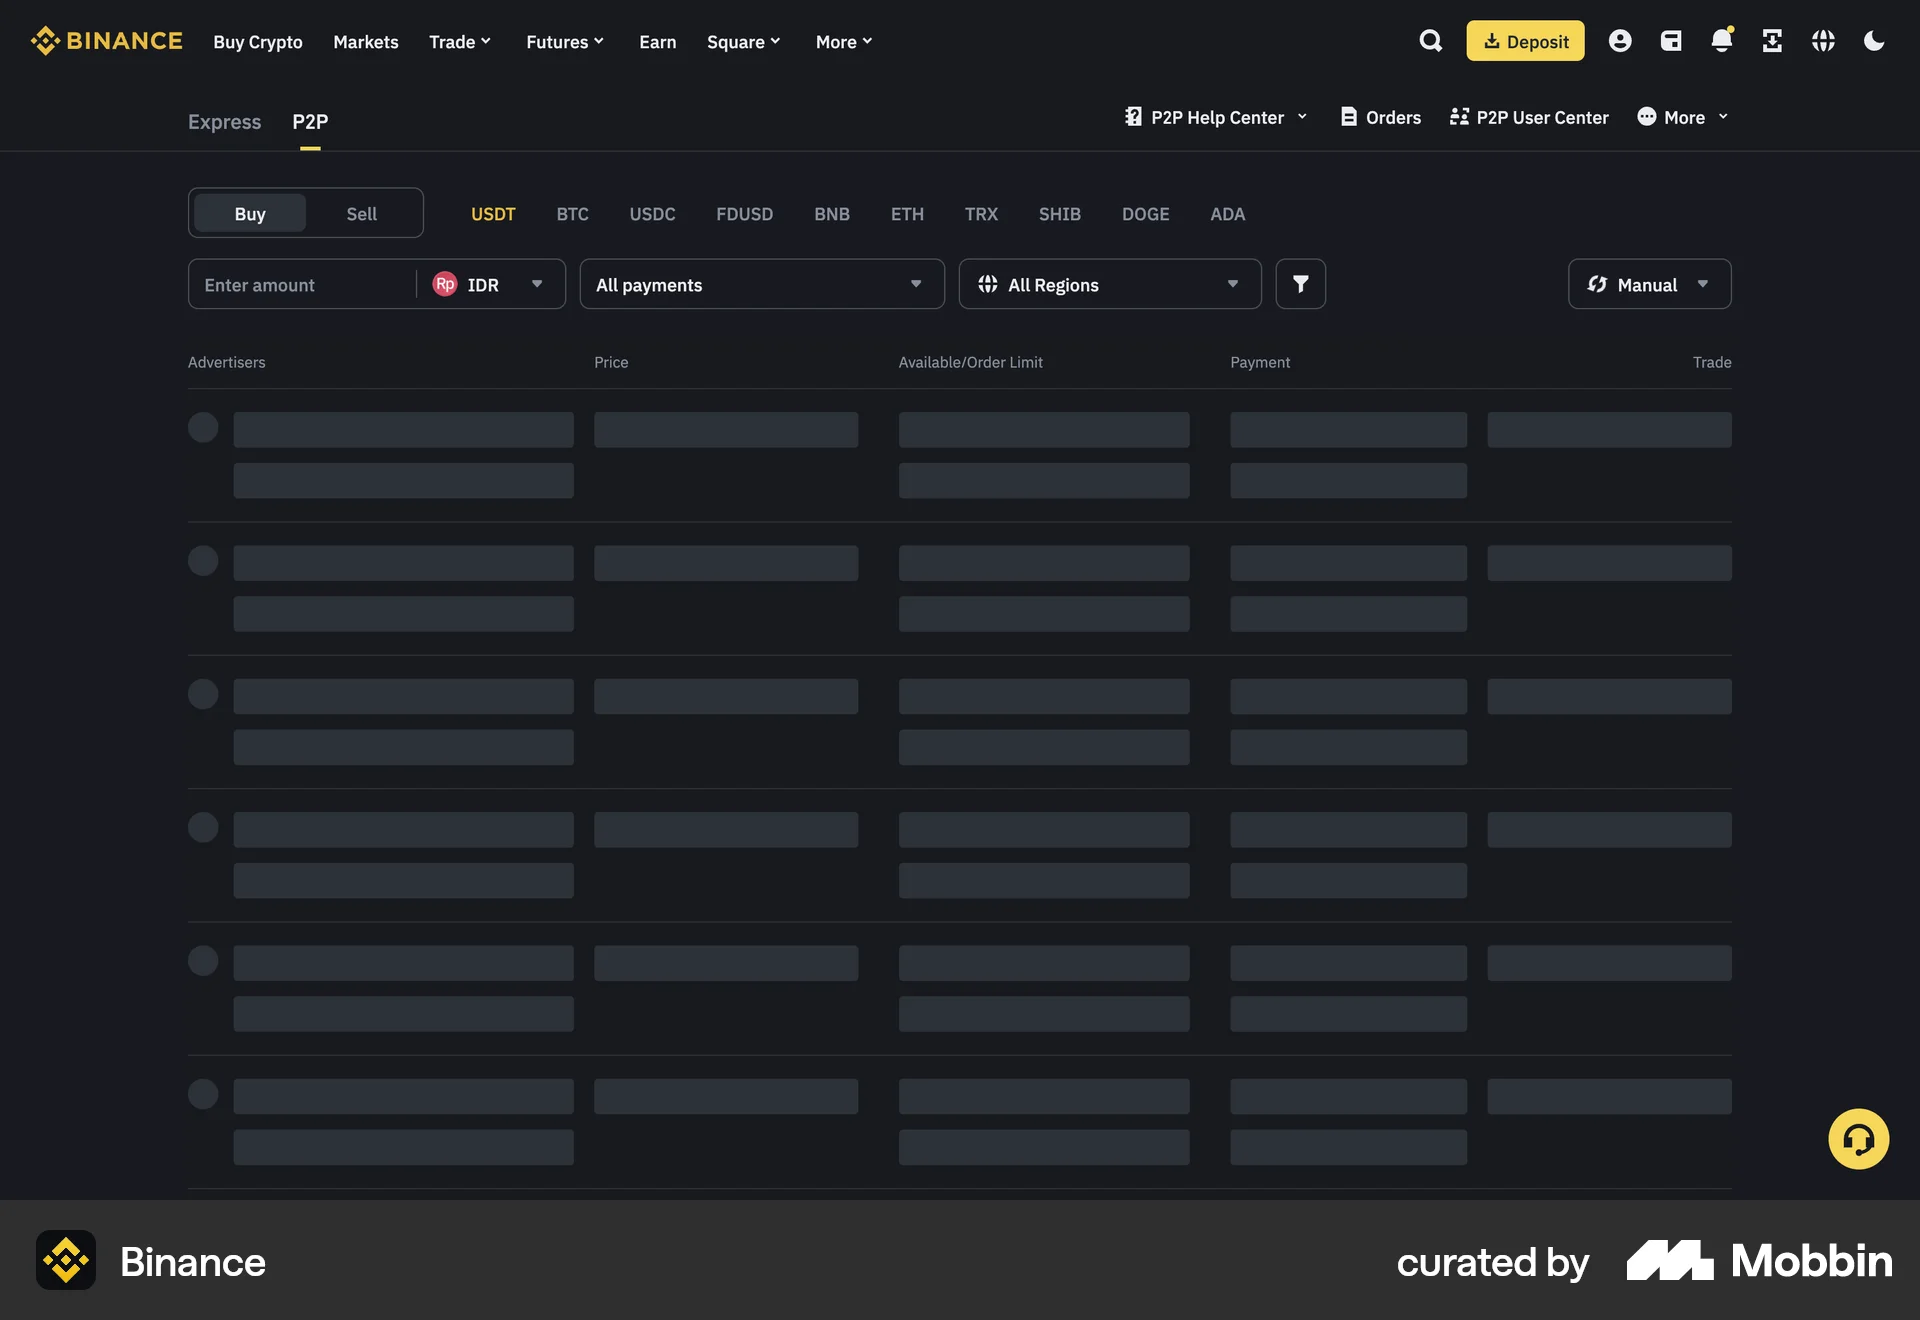
Task: Keep the Buy side selected
Action: pyautogui.click(x=250, y=213)
